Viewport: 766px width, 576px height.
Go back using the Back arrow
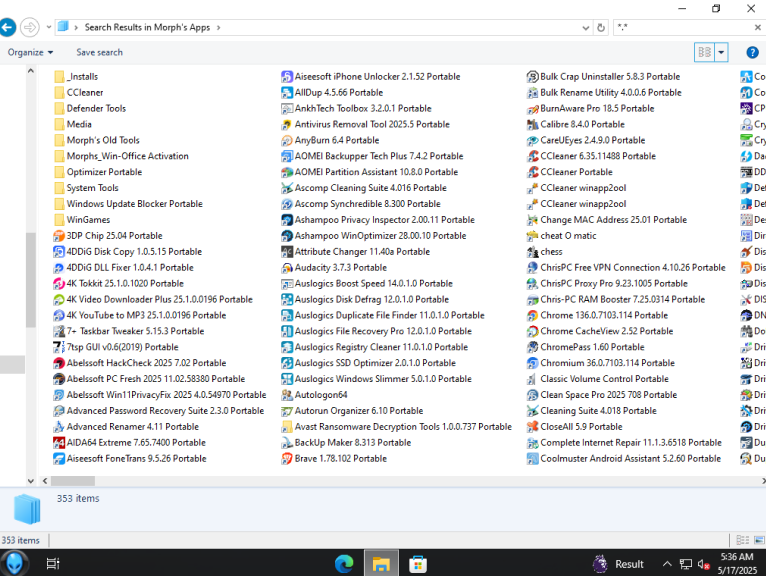pyautogui.click(x=7, y=27)
